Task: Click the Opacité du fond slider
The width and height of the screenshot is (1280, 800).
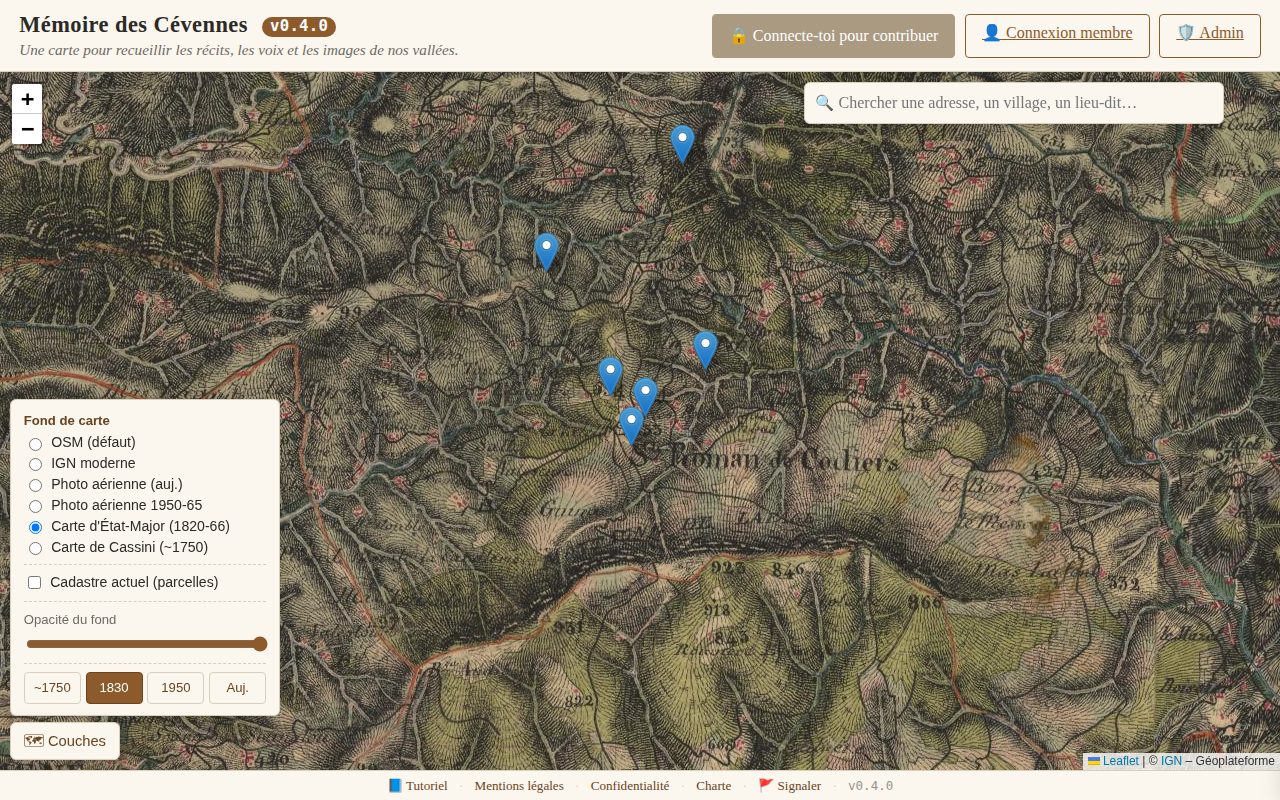Action: click(x=146, y=644)
